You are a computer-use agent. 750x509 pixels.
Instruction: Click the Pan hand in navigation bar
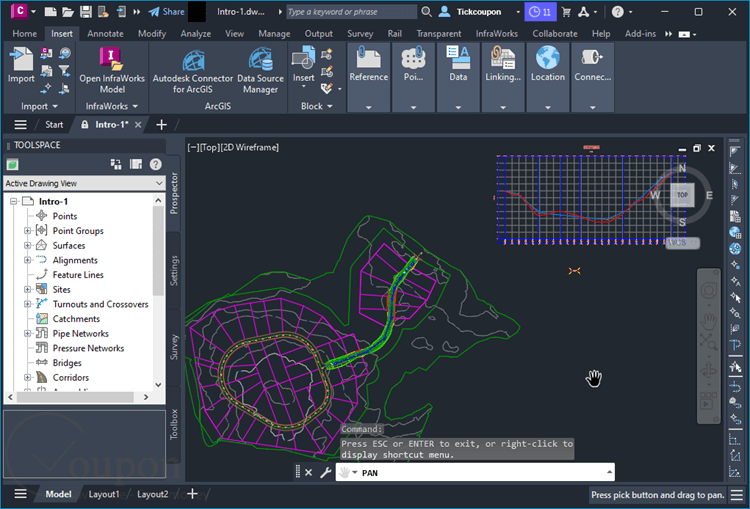(708, 321)
